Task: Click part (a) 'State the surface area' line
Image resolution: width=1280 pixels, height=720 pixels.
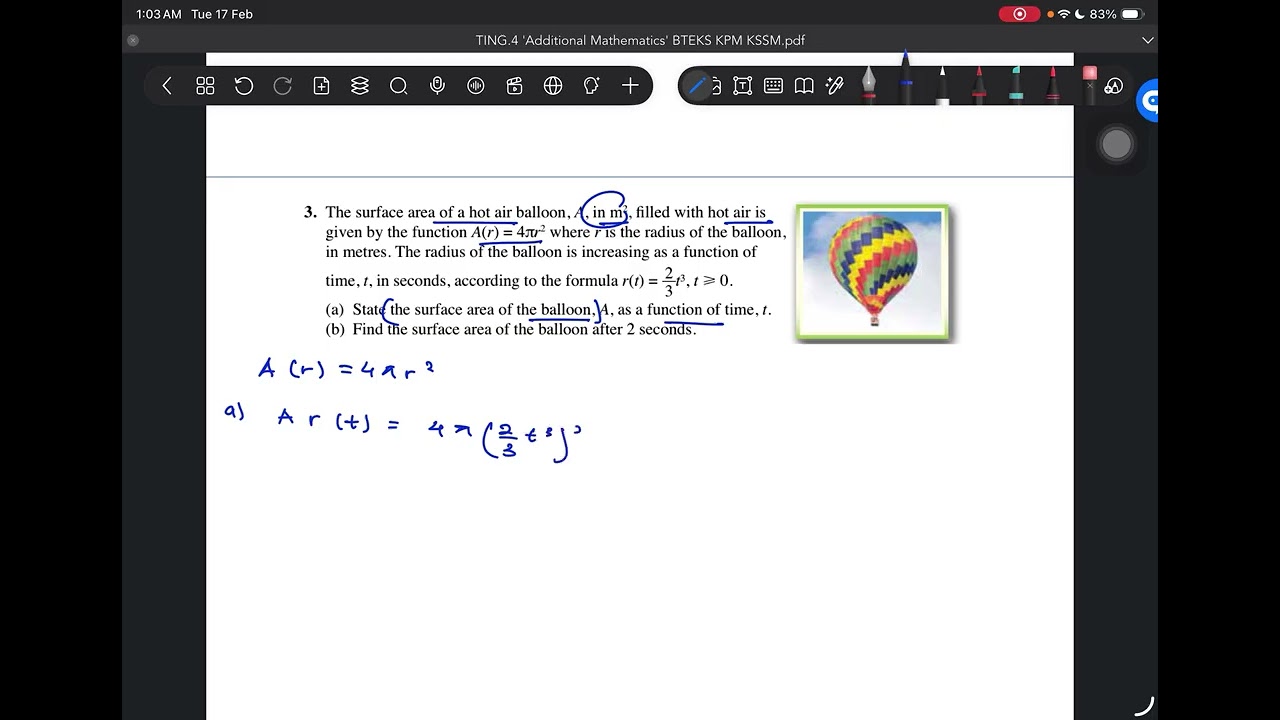Action: (x=548, y=310)
